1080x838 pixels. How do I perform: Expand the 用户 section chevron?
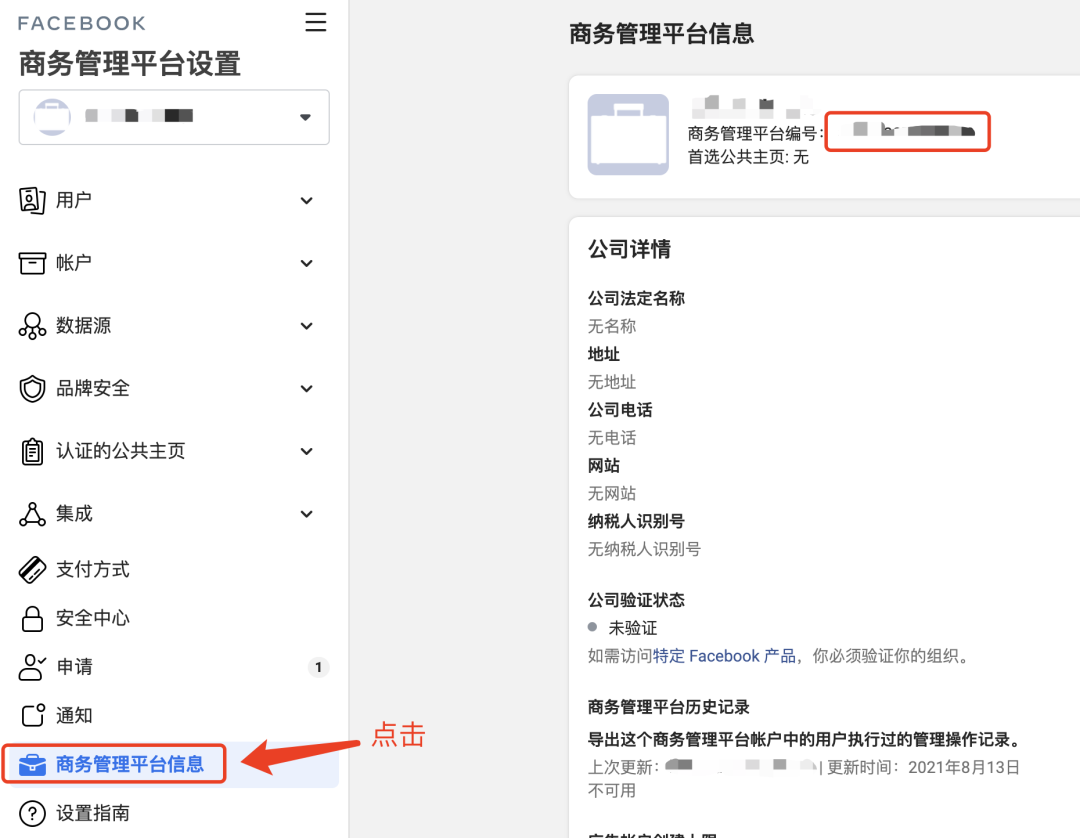click(x=307, y=200)
